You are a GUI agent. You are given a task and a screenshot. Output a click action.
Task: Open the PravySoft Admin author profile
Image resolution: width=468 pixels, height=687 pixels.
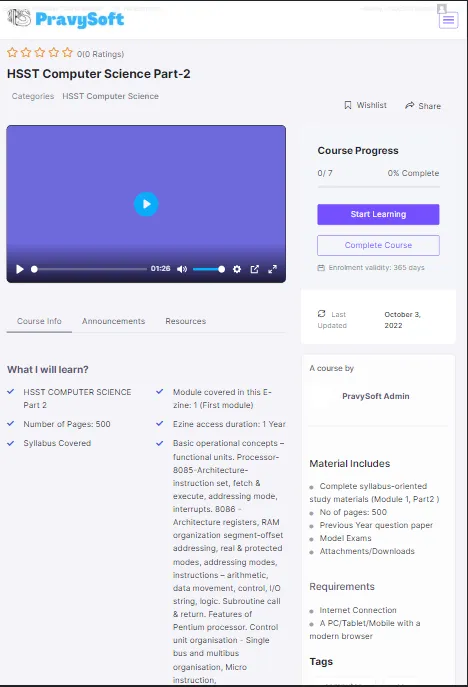tap(376, 396)
